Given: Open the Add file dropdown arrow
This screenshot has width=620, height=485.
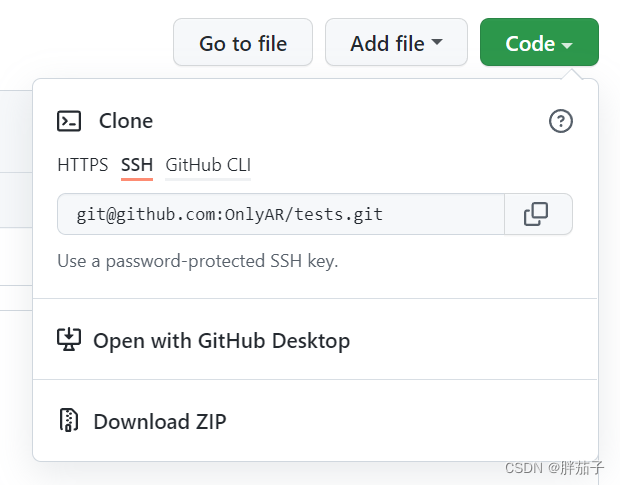Looking at the screenshot, I should 437,42.
